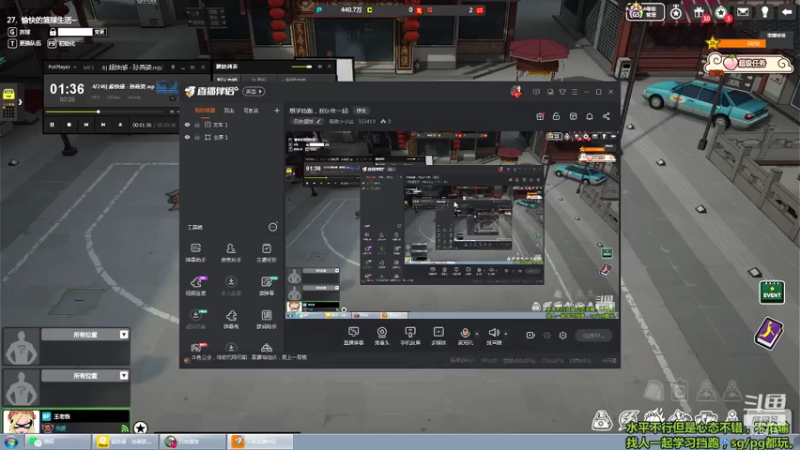Open game mail envelope icon
Screen dimensions: 800x450
click(x=743, y=12)
